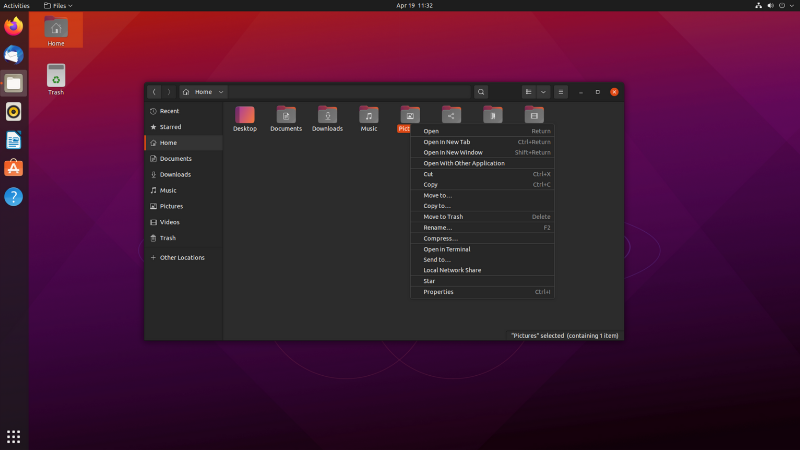Open the Music folder icon
The width and height of the screenshot is (800, 450).
(x=369, y=115)
